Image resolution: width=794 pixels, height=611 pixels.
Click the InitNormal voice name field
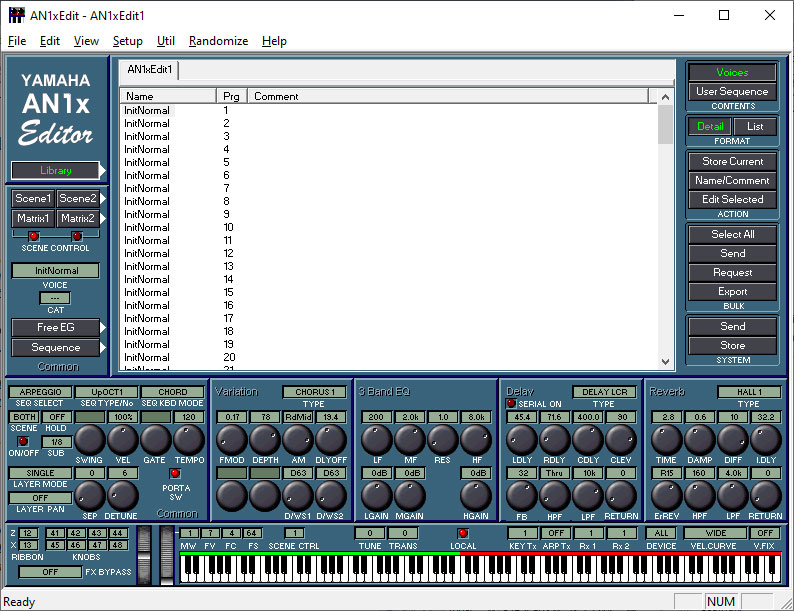[x=56, y=270]
